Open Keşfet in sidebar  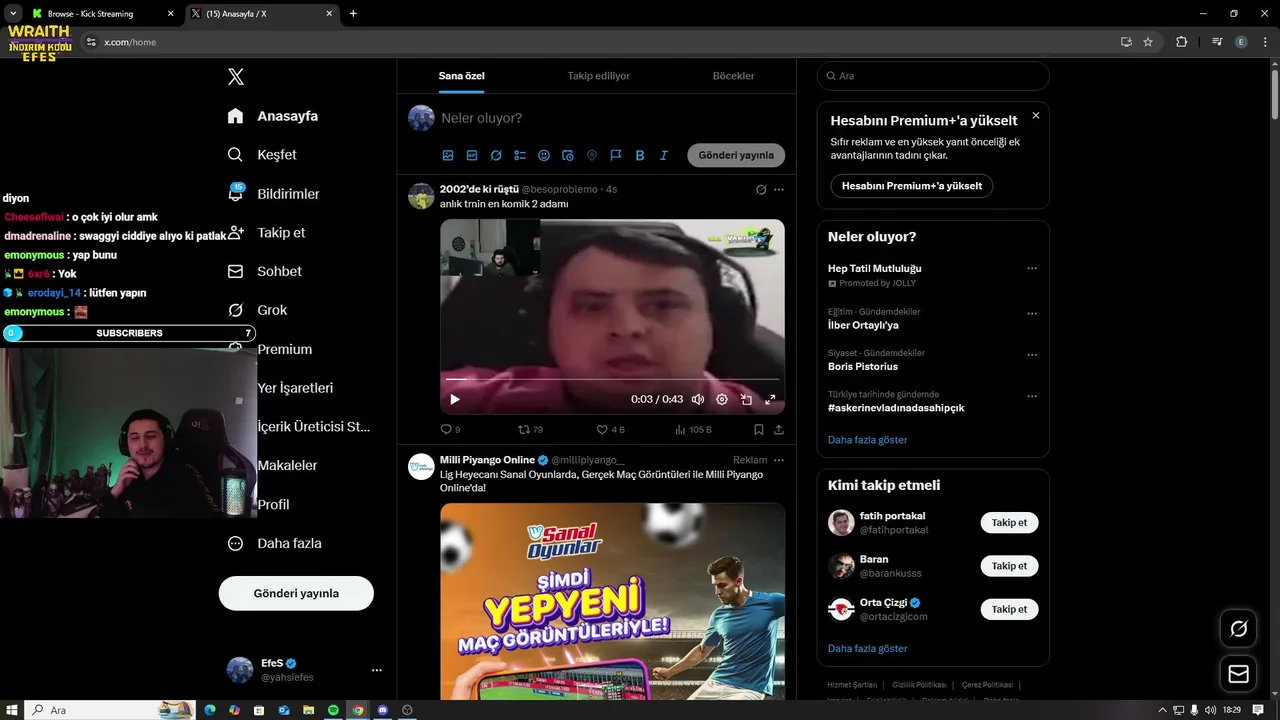[x=263, y=155]
